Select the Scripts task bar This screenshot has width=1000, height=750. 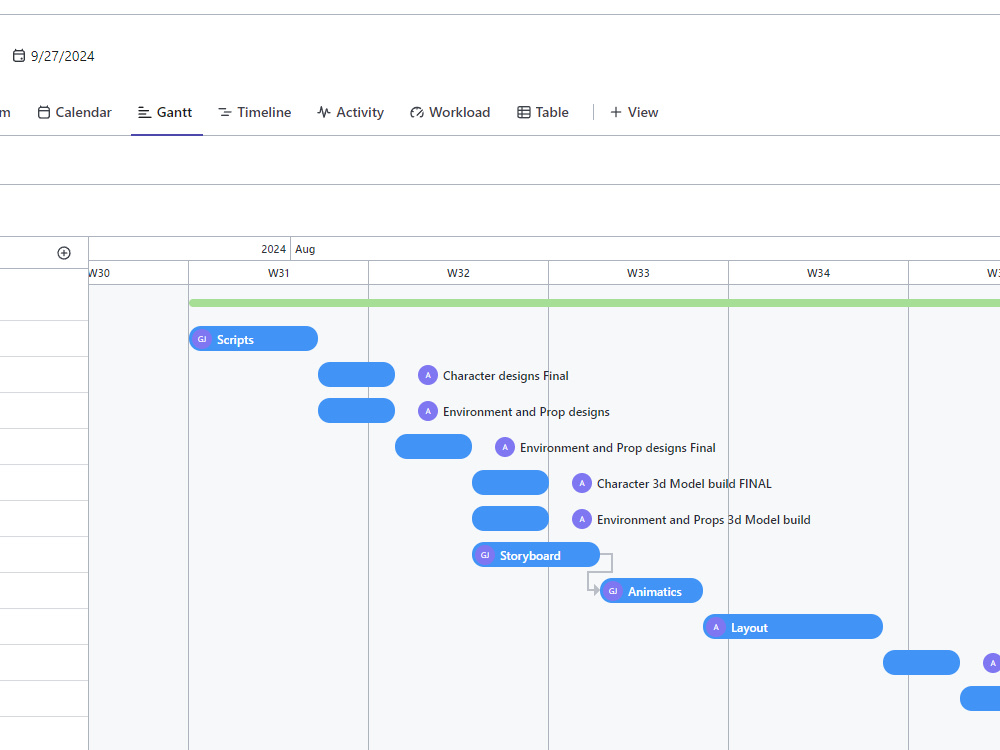pyautogui.click(x=253, y=339)
